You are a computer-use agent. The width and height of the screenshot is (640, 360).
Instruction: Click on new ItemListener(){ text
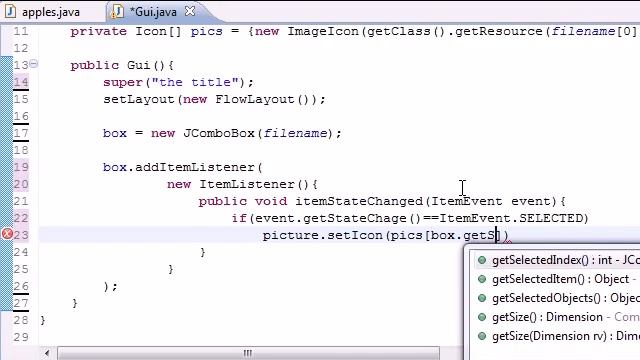click(242, 184)
